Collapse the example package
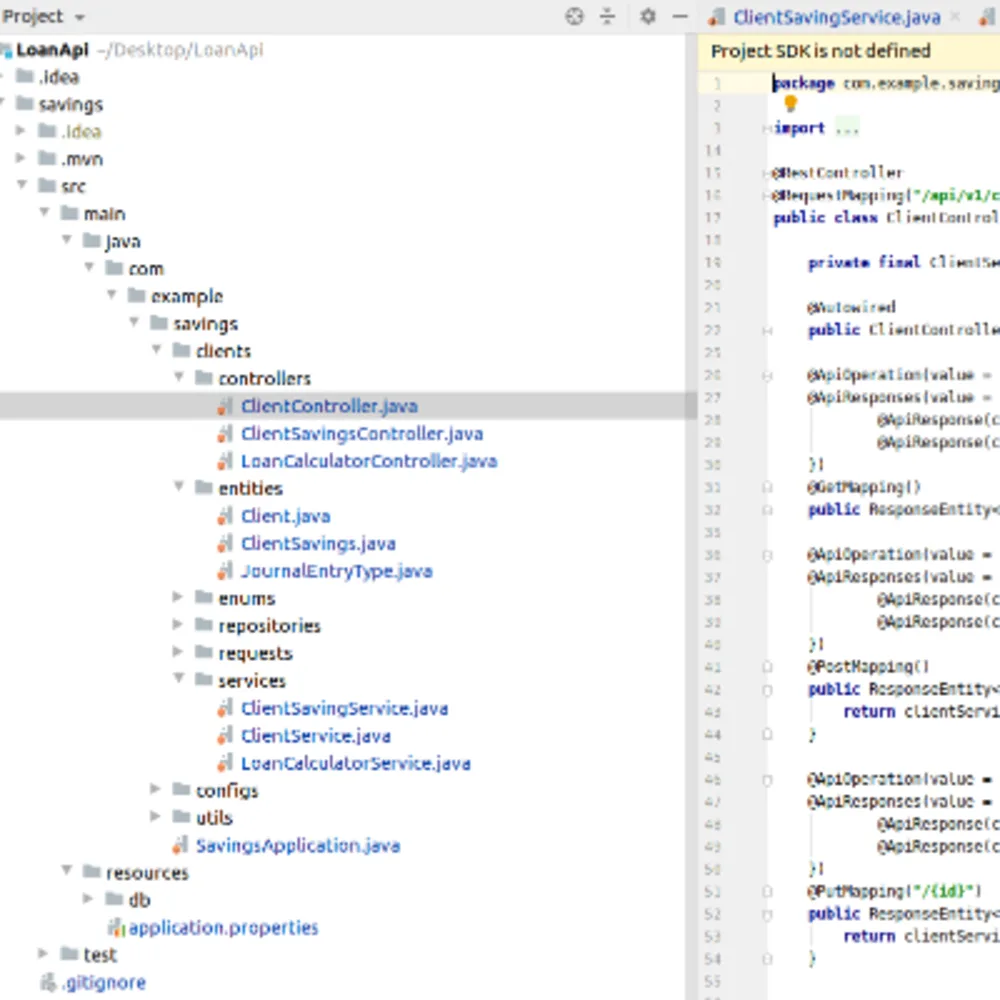 click(x=112, y=295)
